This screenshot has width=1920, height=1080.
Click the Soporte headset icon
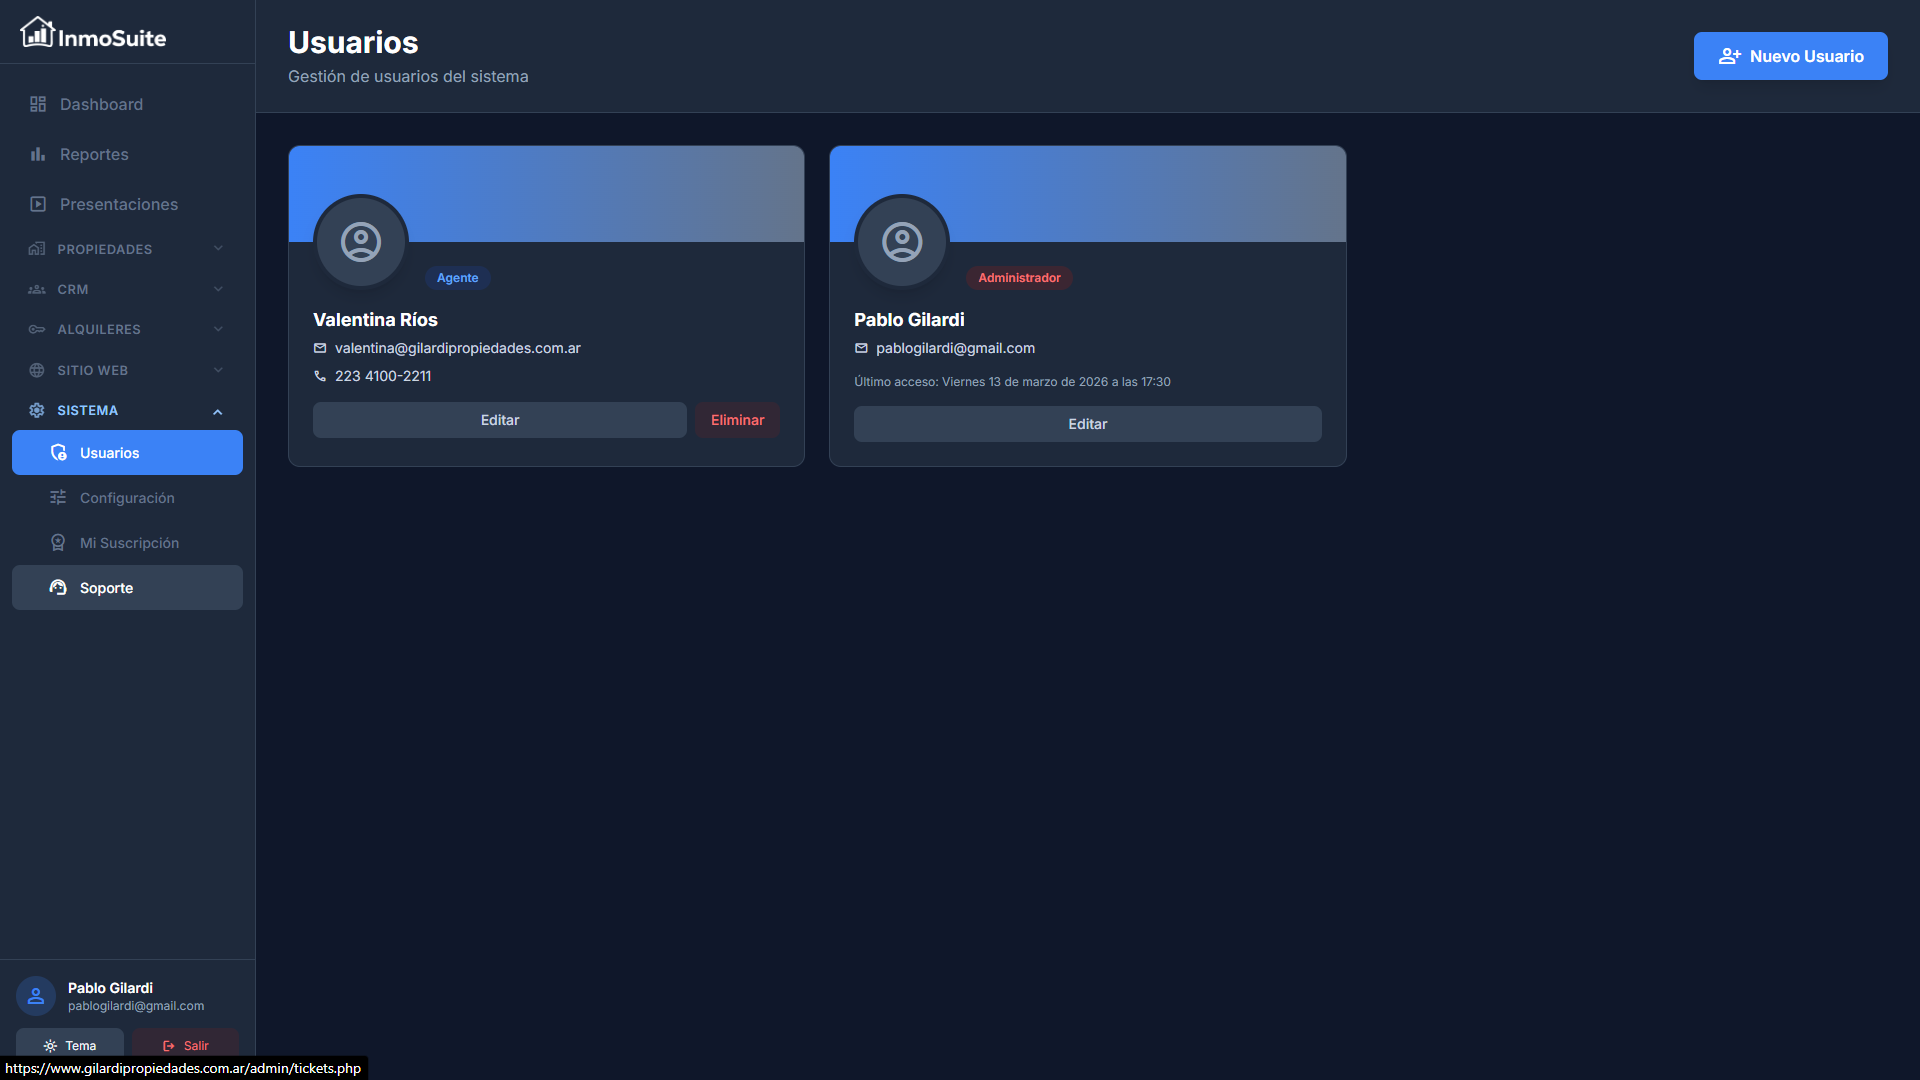58,588
